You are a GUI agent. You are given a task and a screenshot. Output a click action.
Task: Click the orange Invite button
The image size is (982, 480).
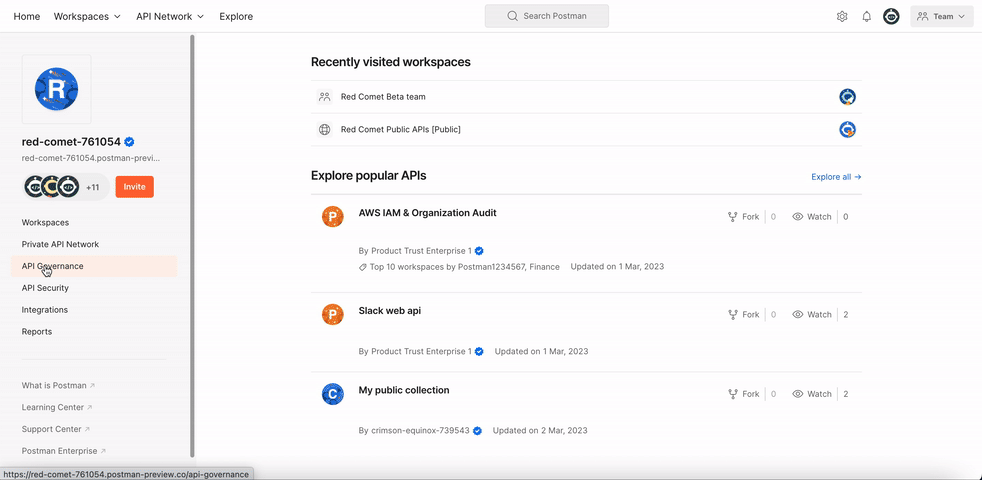[x=135, y=187]
